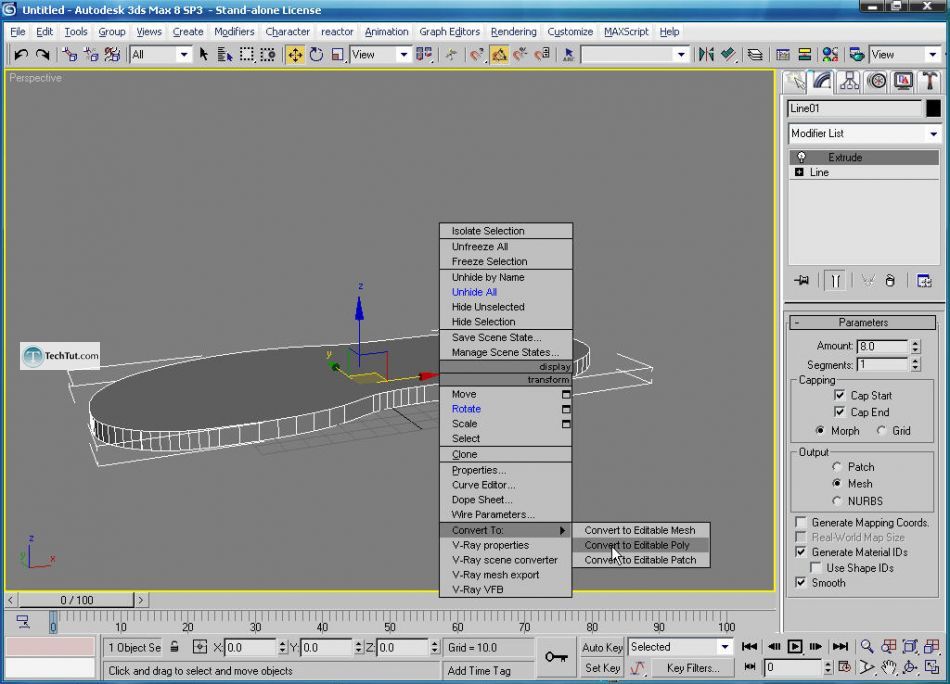Open the Layer Manager icon

click(x=755, y=55)
